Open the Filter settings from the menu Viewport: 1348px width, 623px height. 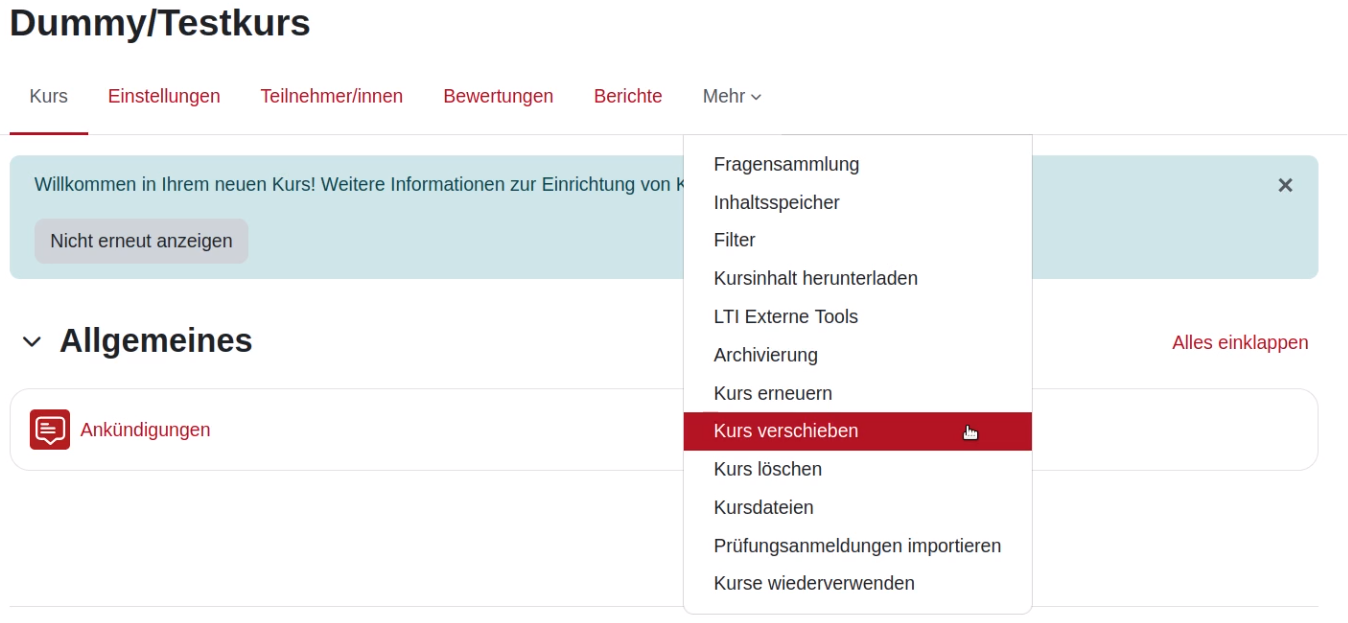(x=735, y=240)
